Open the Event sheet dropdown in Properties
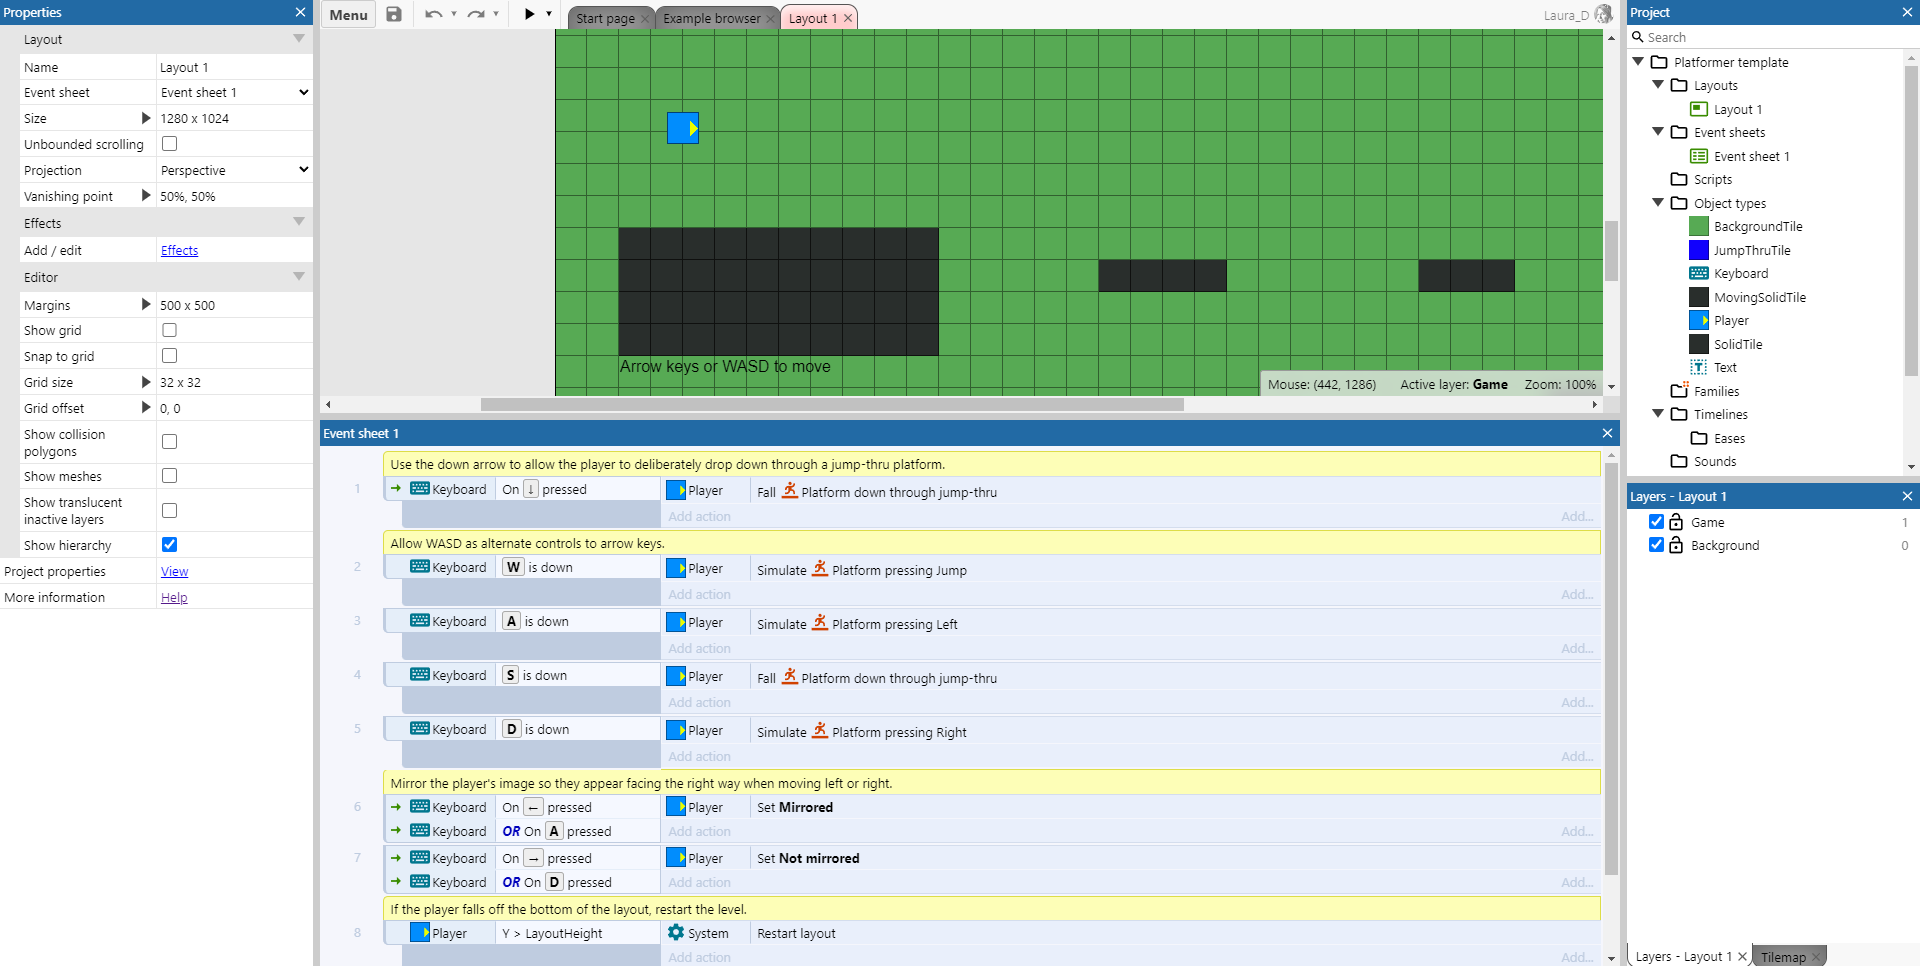Screen dimensions: 1920x966 tap(234, 92)
